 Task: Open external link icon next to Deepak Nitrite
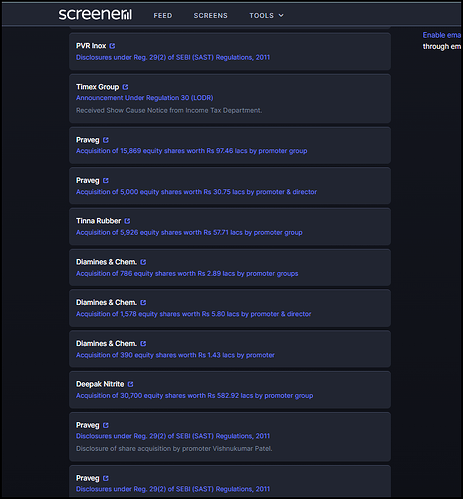pyautogui.click(x=130, y=384)
